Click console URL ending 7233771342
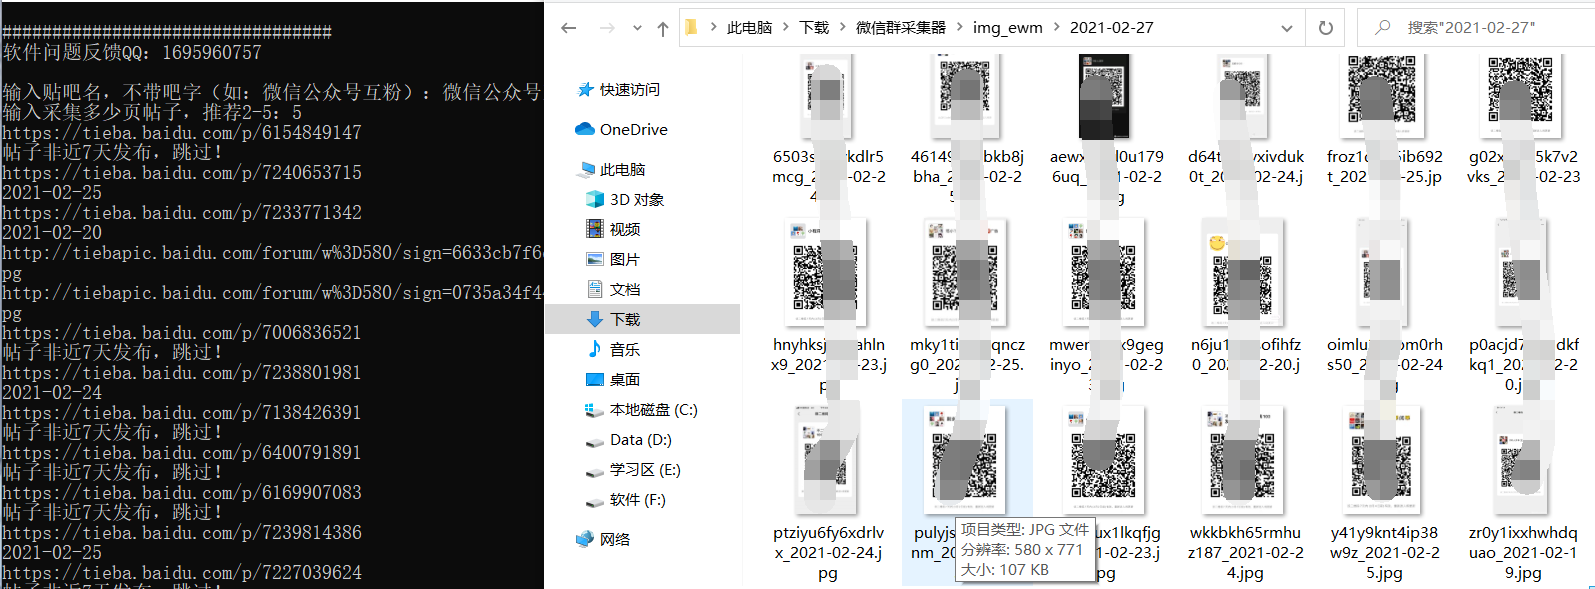1595x589 pixels. click(x=181, y=213)
